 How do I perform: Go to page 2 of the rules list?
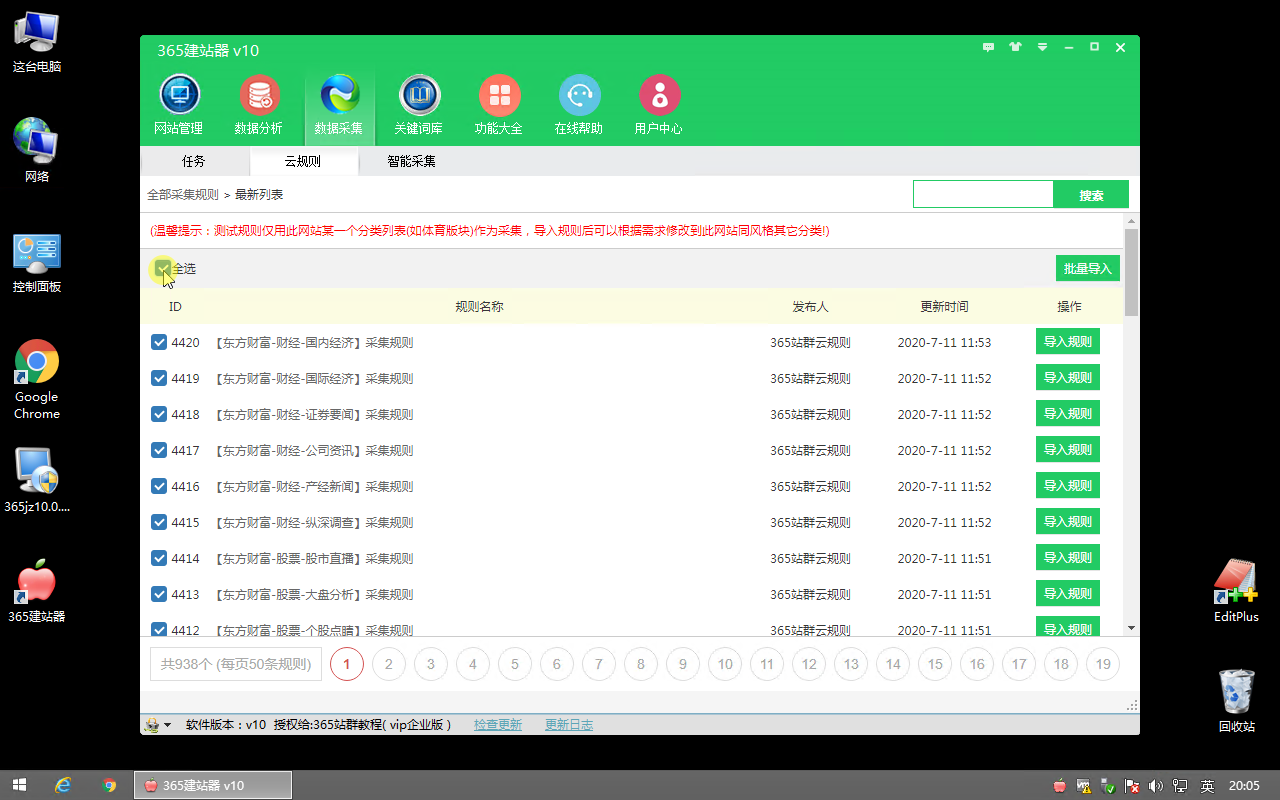(x=389, y=664)
